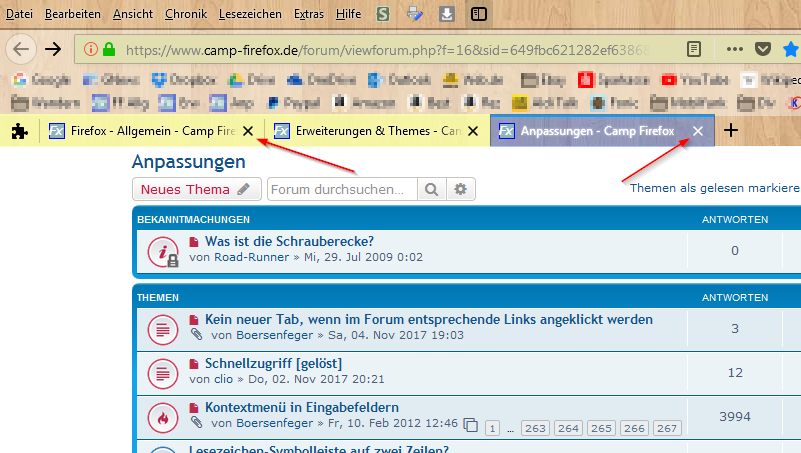Click the green padlock security icon
Screen dimensions: 801x453
pos(109,49)
